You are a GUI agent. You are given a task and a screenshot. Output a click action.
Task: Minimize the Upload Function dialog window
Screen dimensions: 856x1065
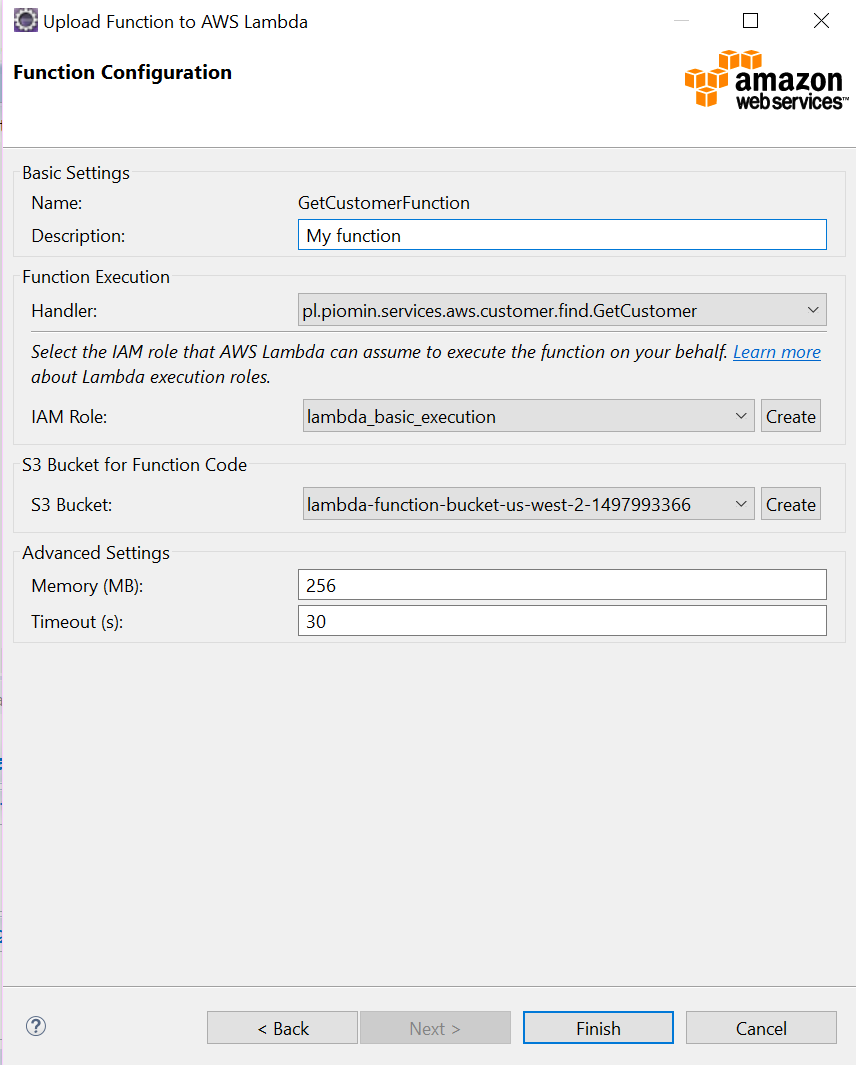point(680,21)
